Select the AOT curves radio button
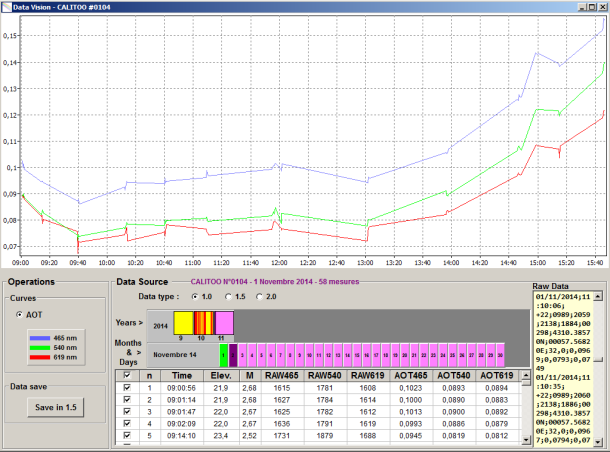This screenshot has width=610, height=452. pos(20,314)
